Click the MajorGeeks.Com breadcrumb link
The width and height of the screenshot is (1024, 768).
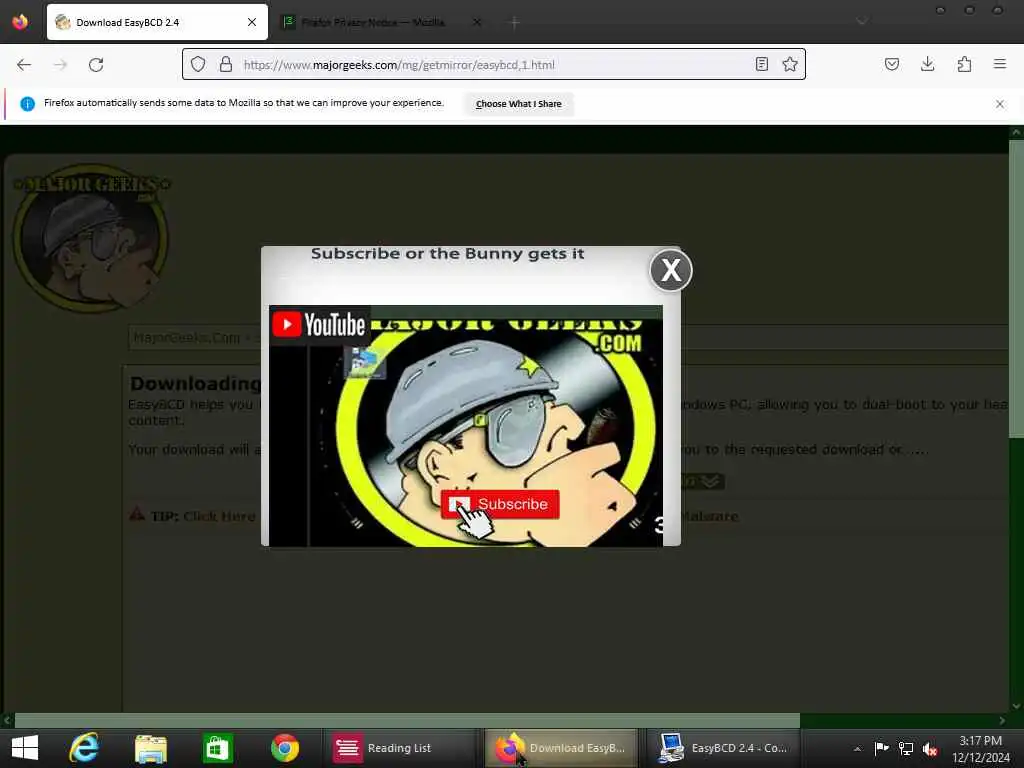click(x=187, y=338)
